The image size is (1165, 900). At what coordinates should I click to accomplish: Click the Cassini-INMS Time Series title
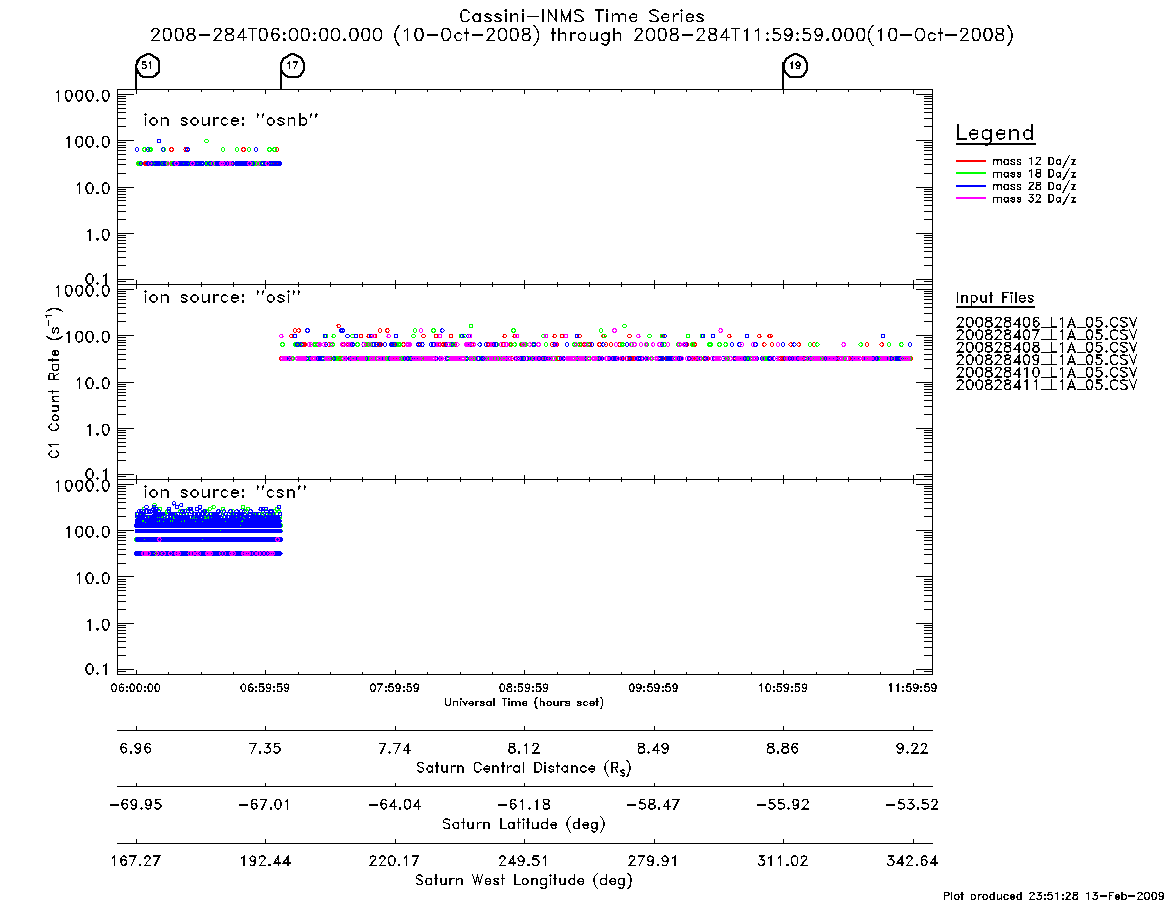(582, 16)
